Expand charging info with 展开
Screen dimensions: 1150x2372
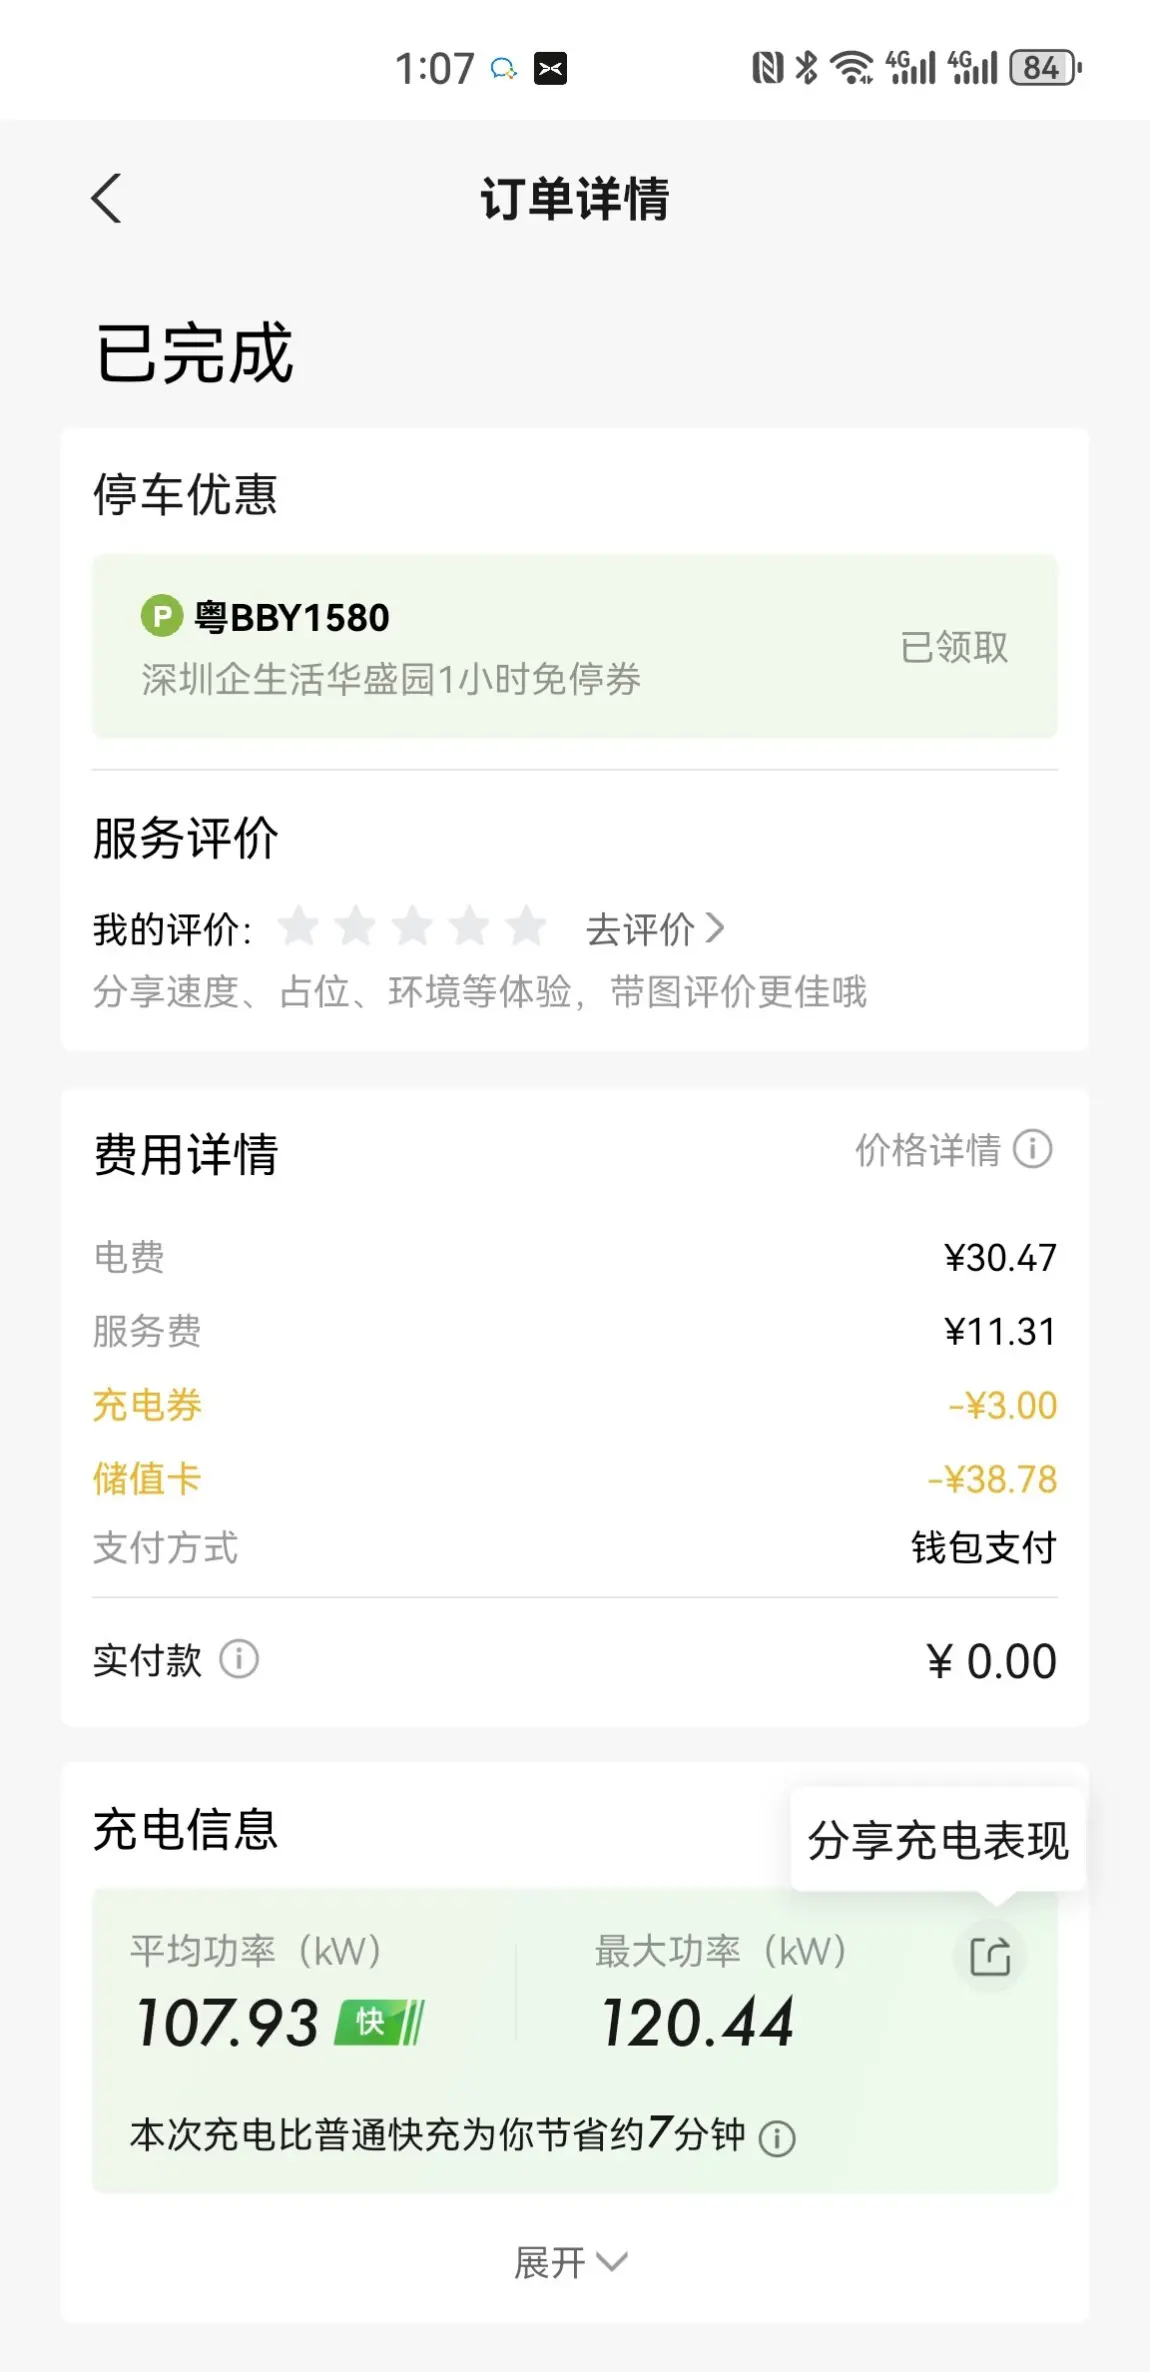coord(570,2262)
